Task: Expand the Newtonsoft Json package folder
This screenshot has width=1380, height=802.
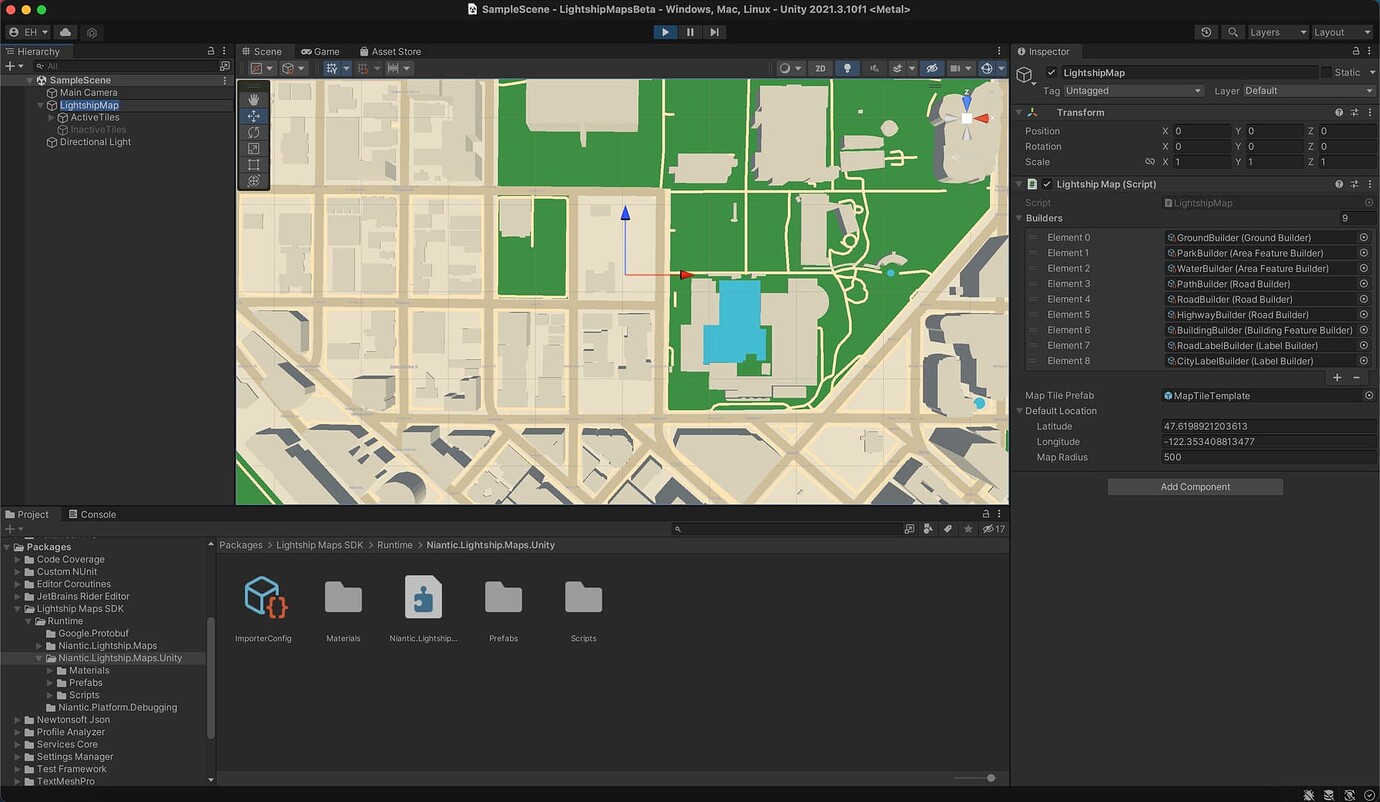Action: click(18, 720)
